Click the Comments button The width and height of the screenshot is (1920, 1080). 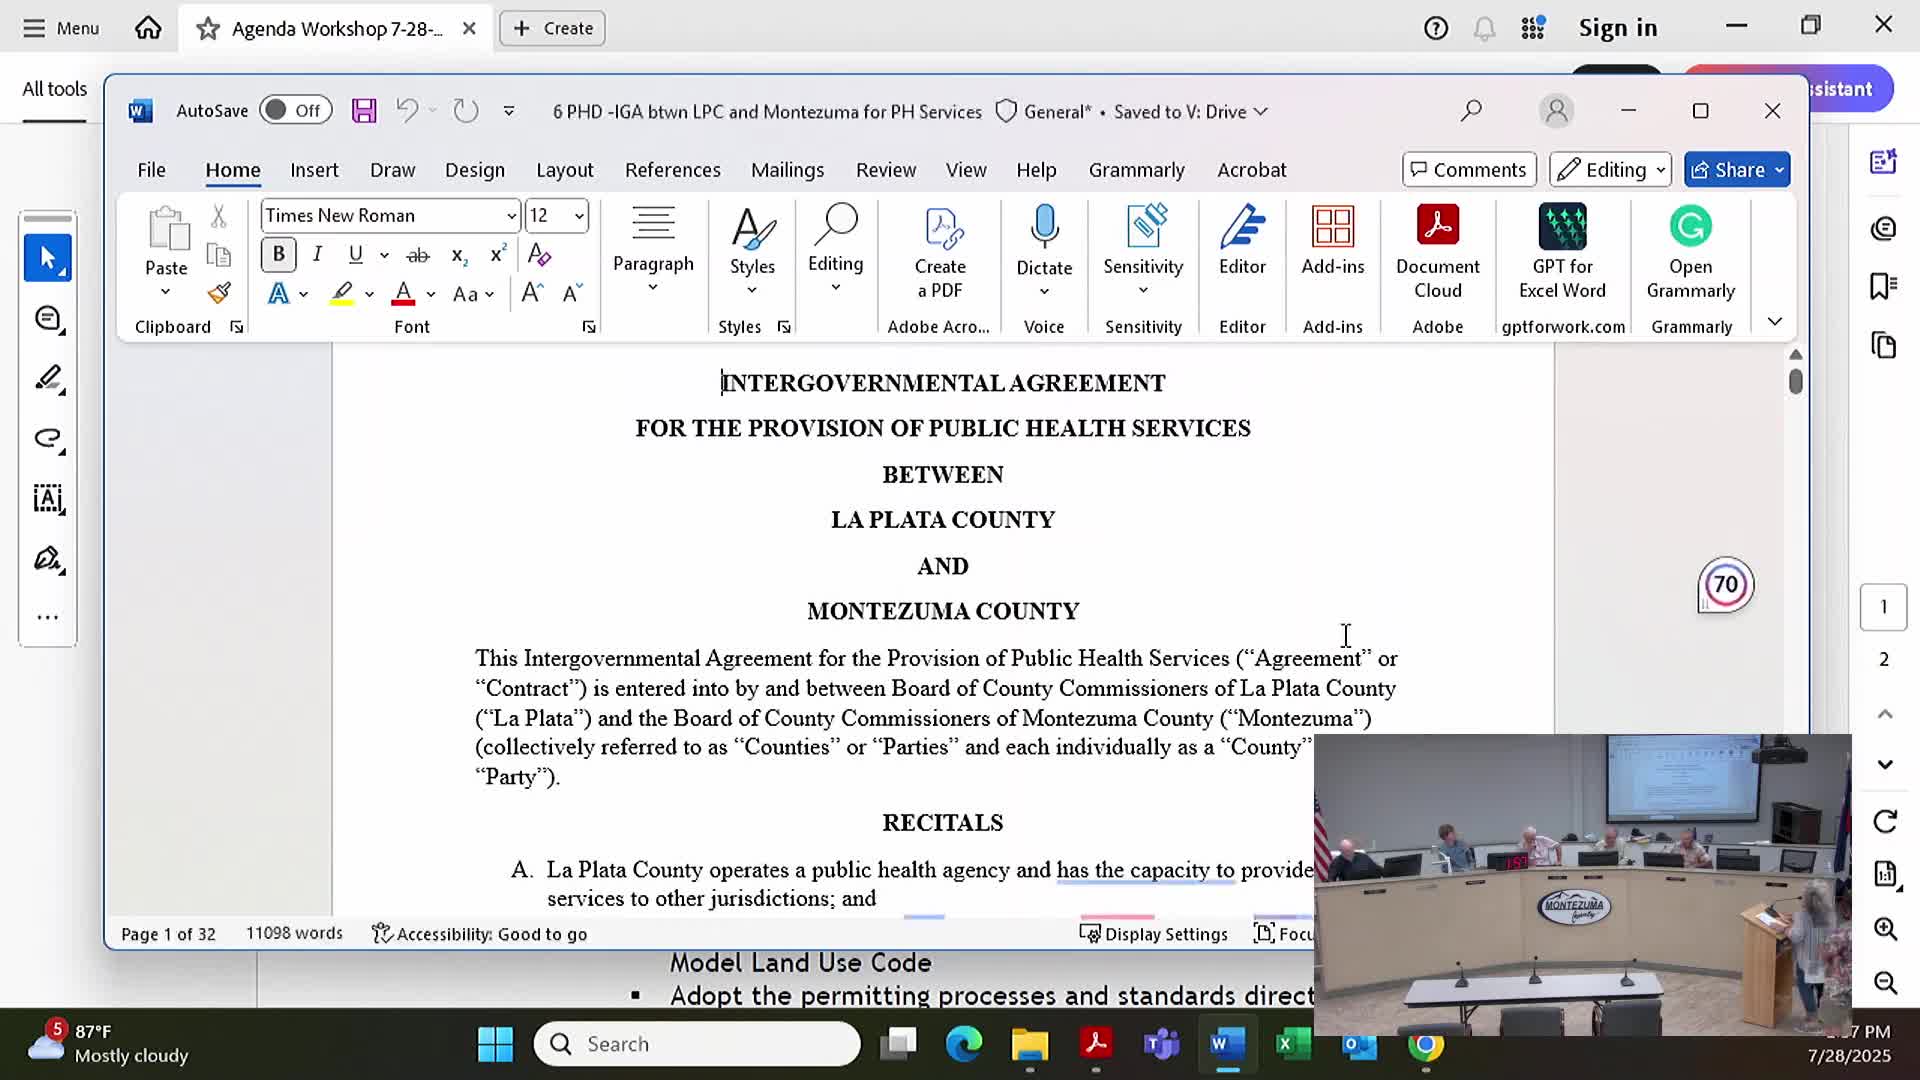(1468, 170)
